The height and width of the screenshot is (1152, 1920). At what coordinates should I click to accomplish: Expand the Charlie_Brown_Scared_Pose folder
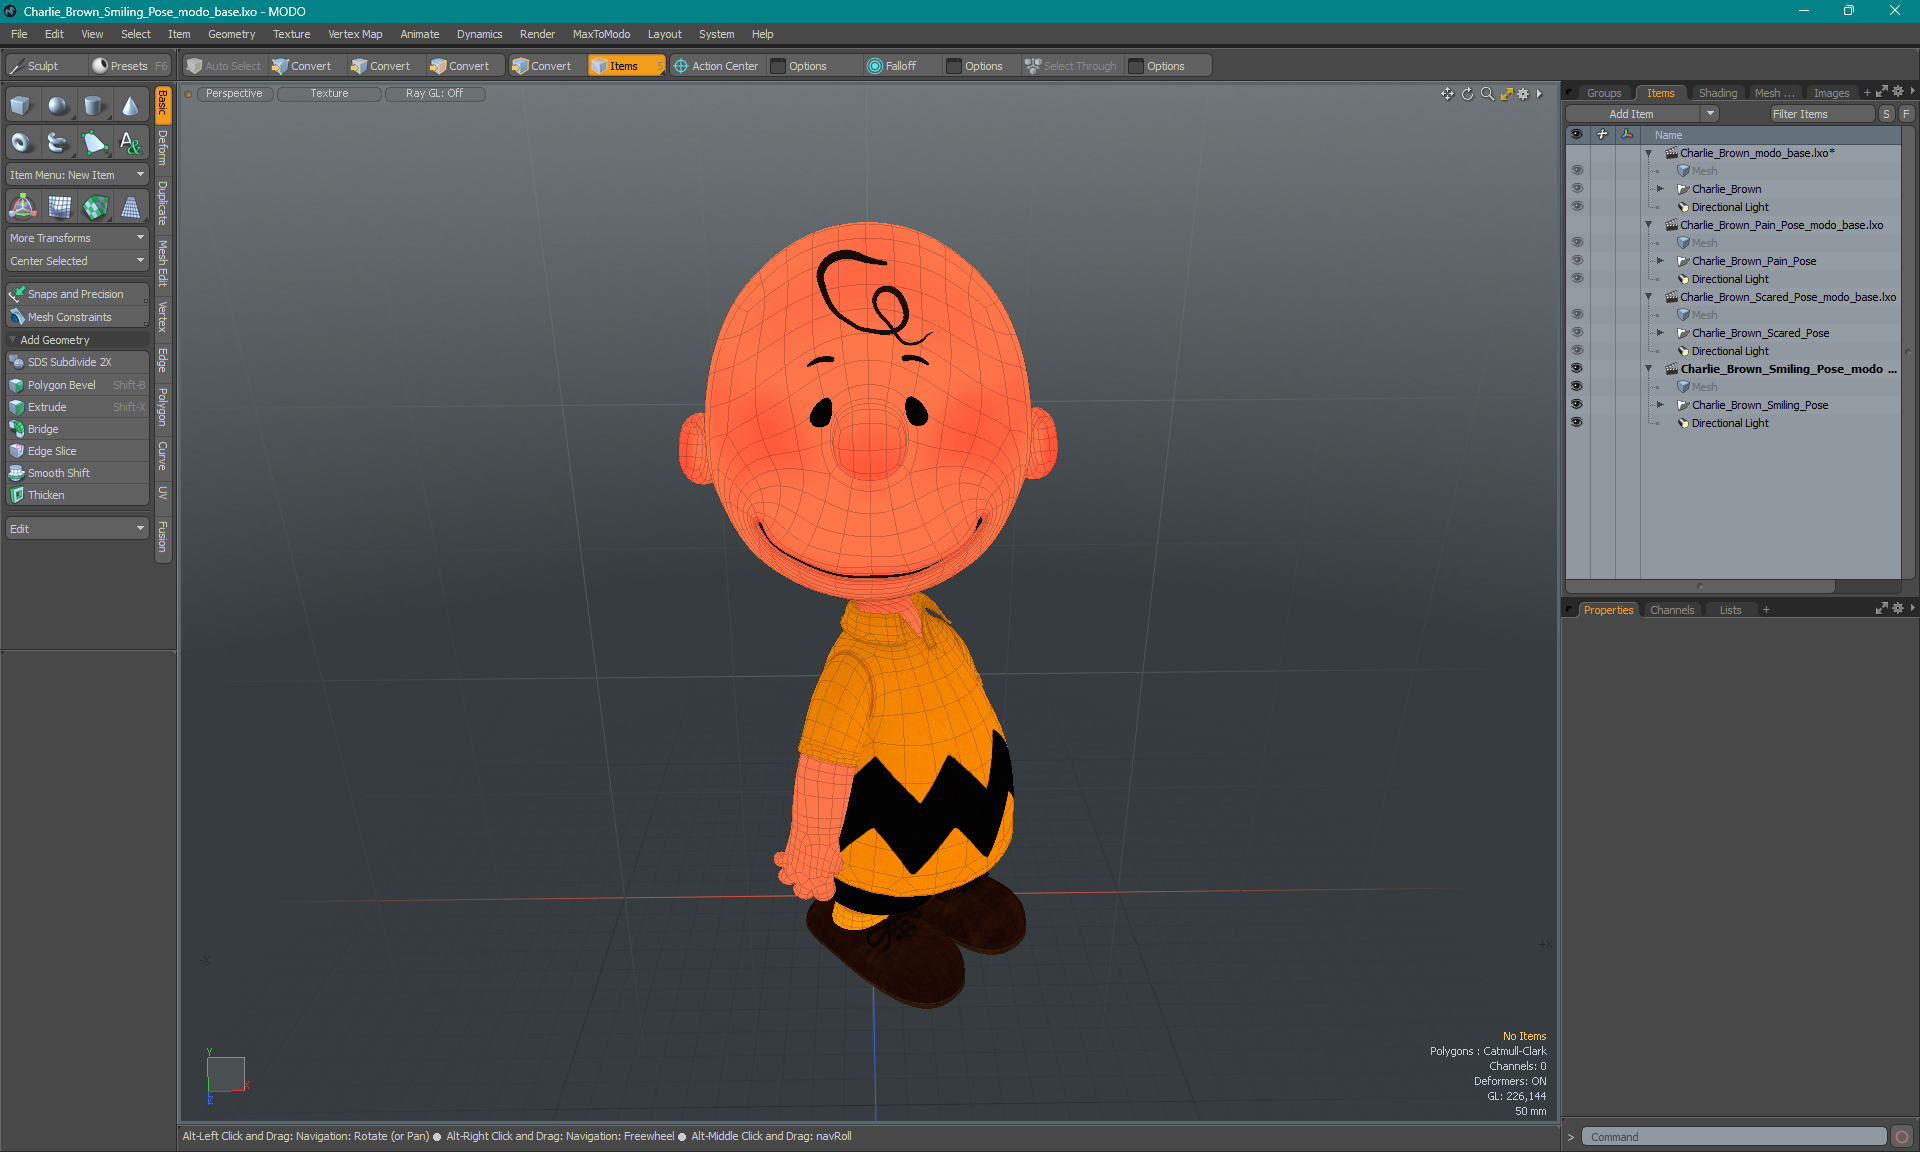tap(1660, 333)
